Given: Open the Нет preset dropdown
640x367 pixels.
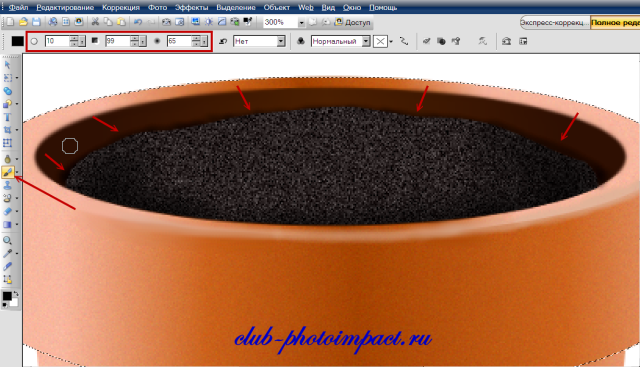Looking at the screenshot, I should tap(281, 41).
